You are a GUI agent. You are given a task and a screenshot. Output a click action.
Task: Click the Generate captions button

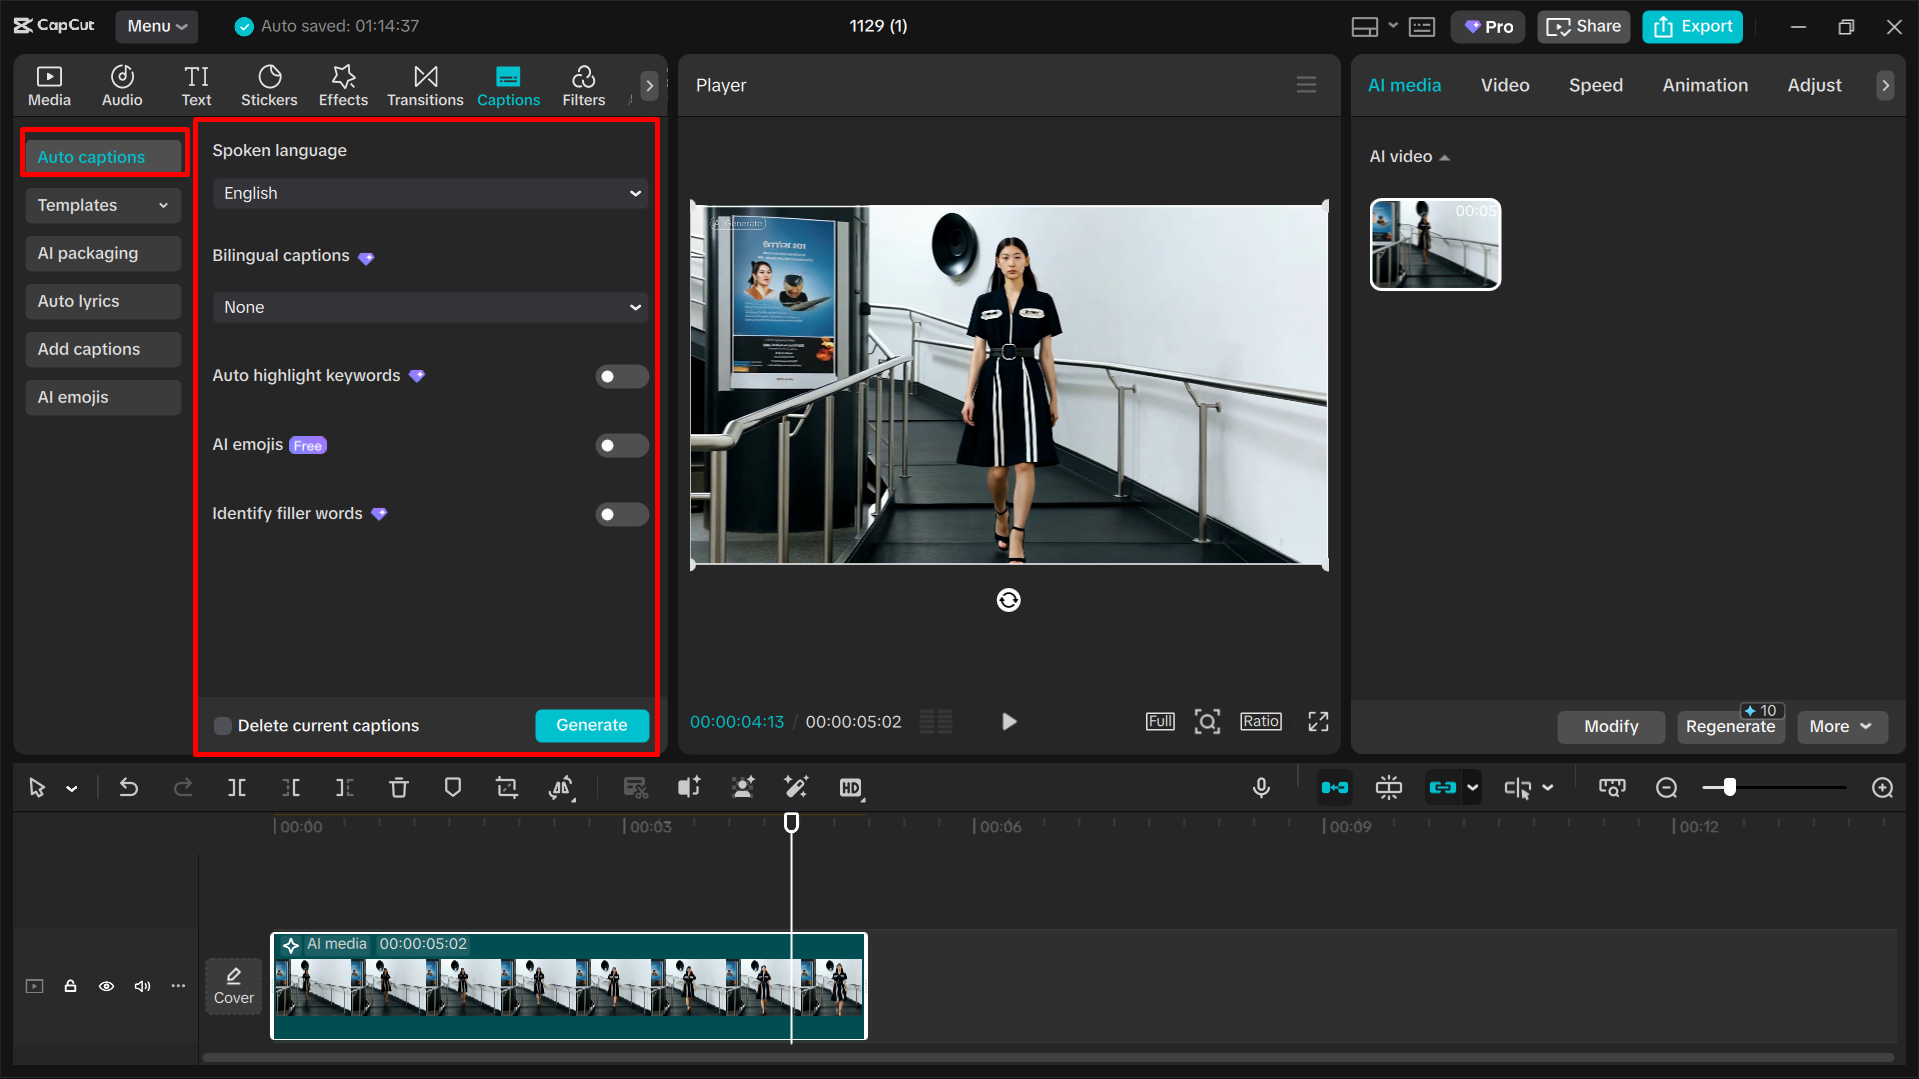click(x=591, y=725)
